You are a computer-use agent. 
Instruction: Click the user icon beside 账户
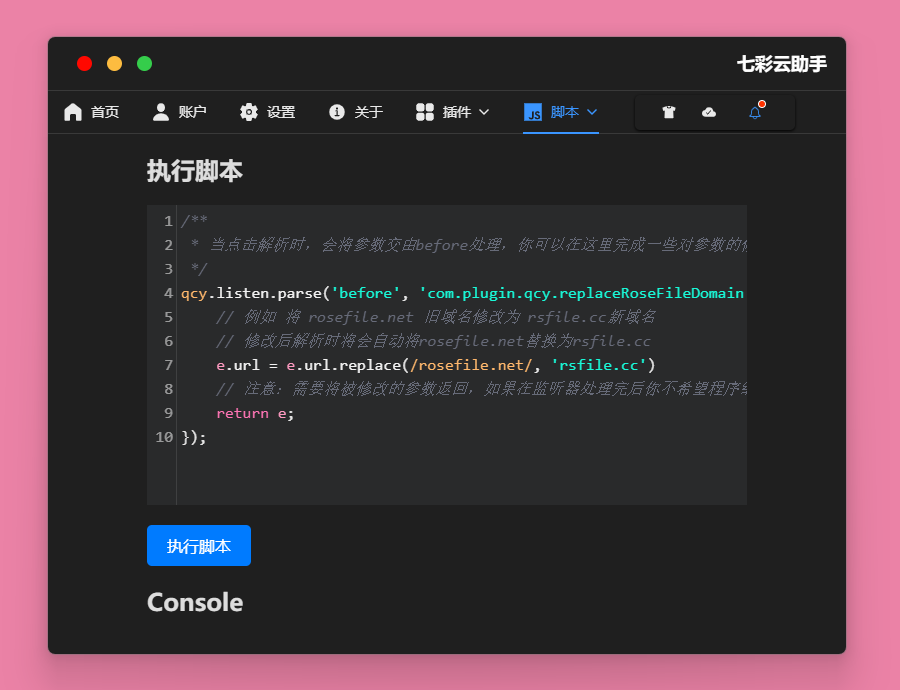click(x=161, y=112)
